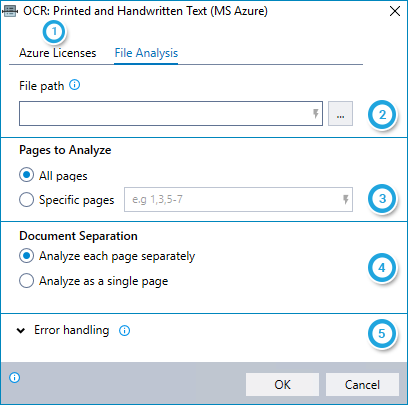Viewport: 408px width, 405px height.
Task: Browse for file with the ellipsis button
Action: pos(340,114)
